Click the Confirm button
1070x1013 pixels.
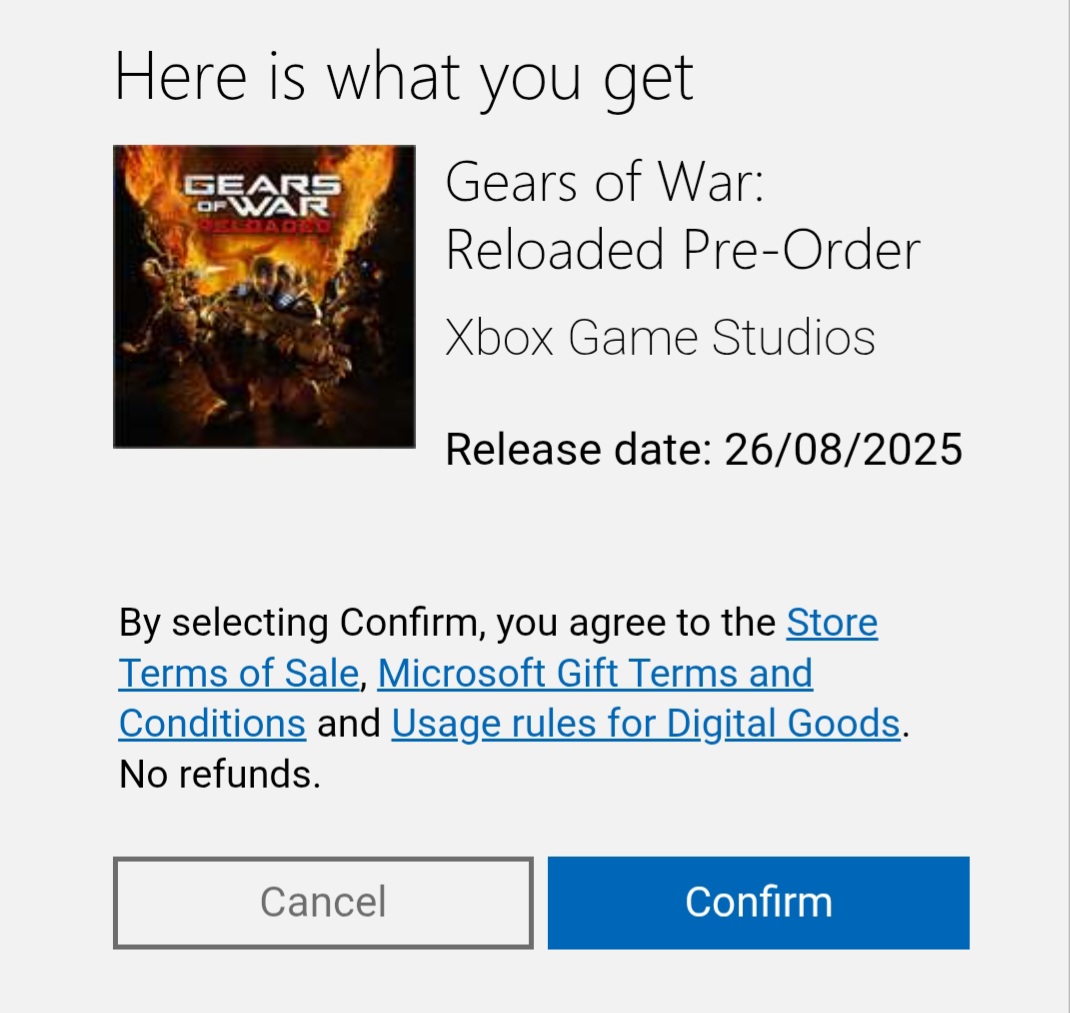[x=758, y=902]
